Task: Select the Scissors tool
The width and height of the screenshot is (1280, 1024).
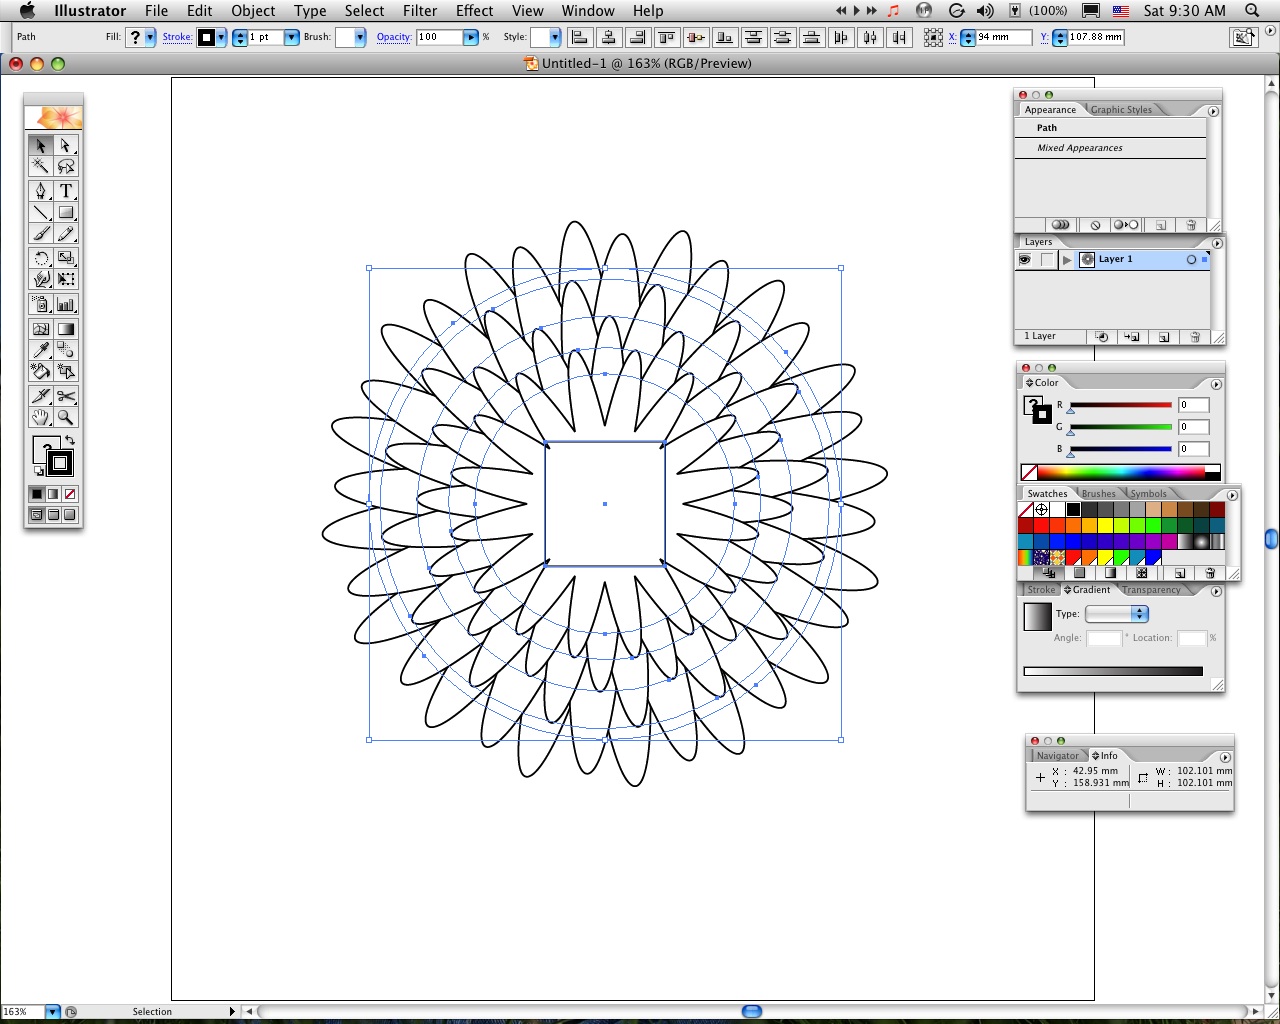Action: tap(66, 396)
